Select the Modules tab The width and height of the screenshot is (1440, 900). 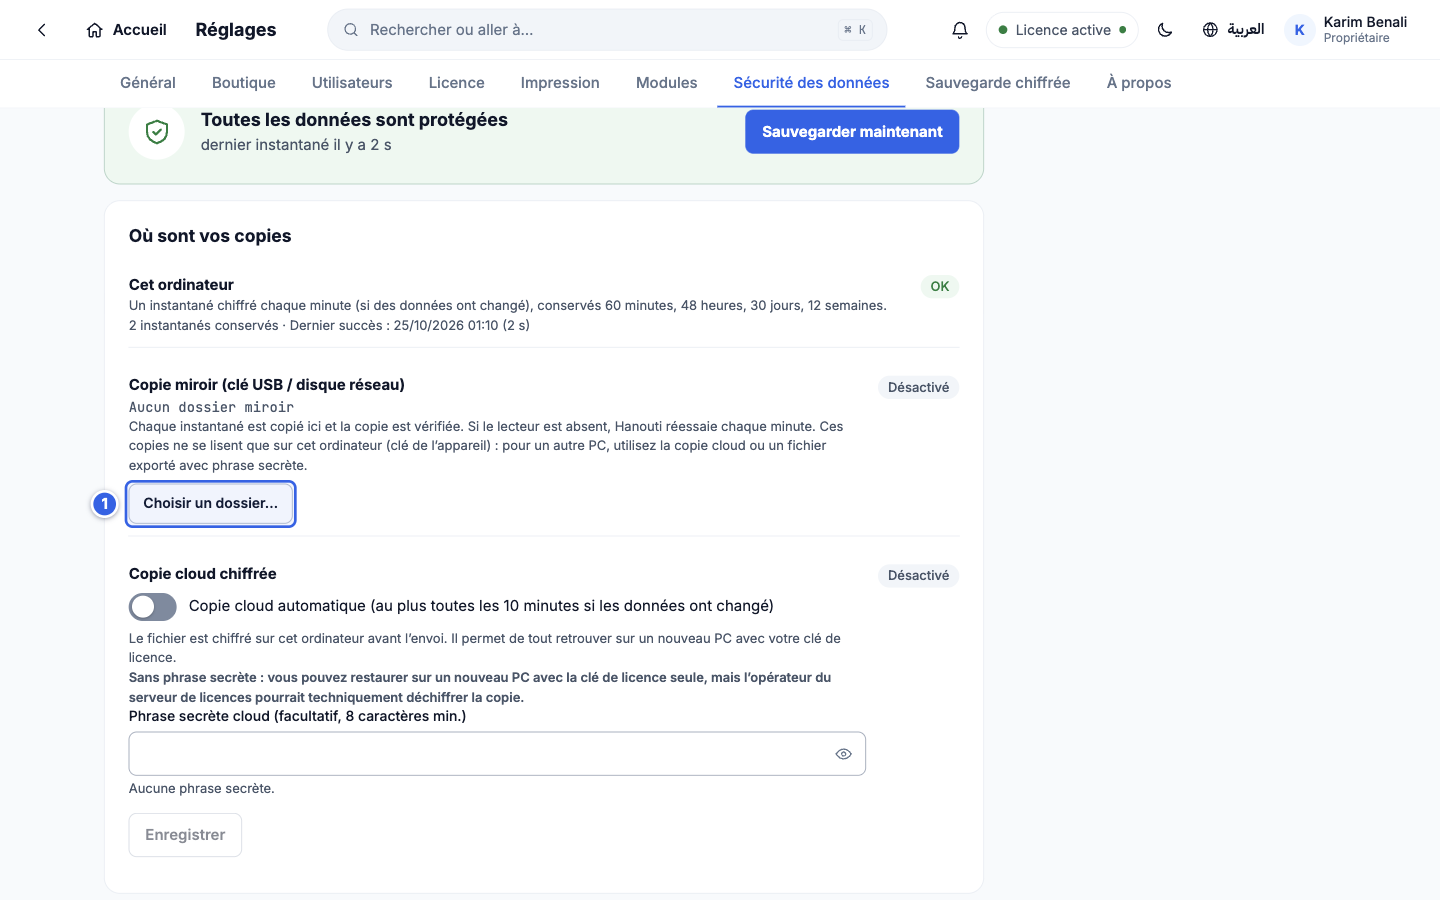tap(667, 83)
